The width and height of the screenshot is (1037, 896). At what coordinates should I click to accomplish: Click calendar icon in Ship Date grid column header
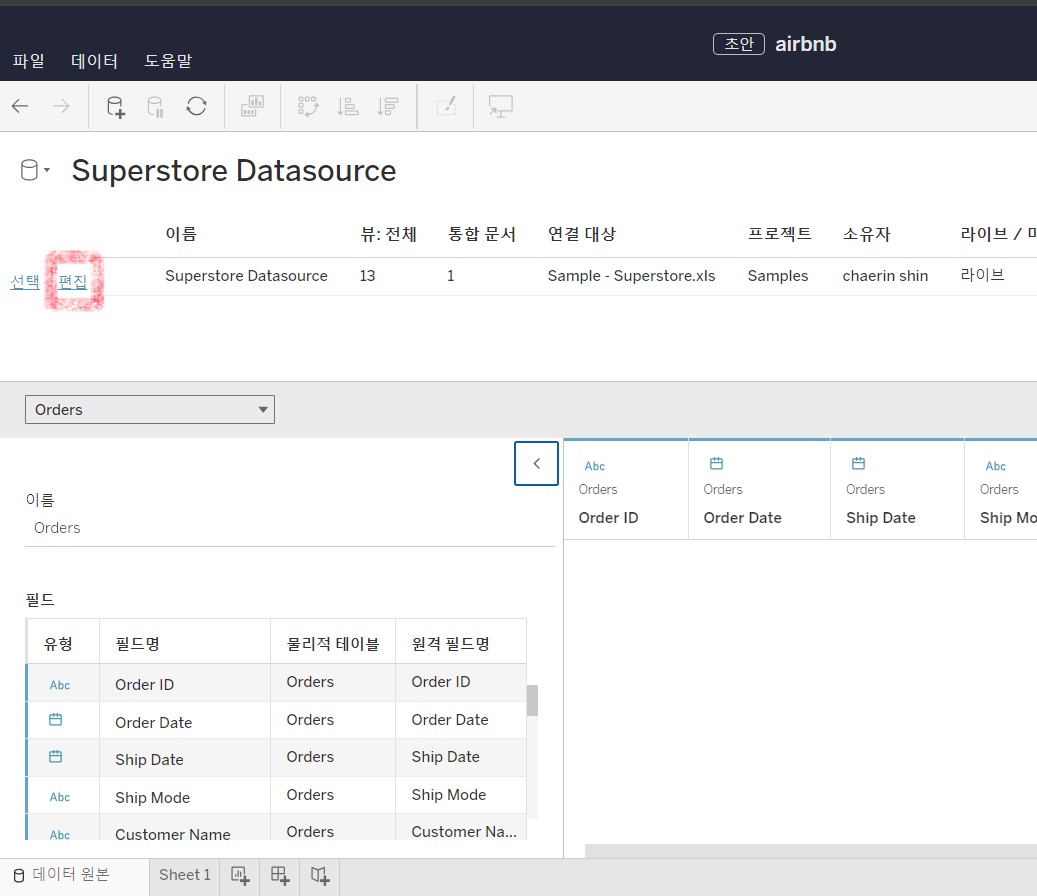click(x=858, y=464)
